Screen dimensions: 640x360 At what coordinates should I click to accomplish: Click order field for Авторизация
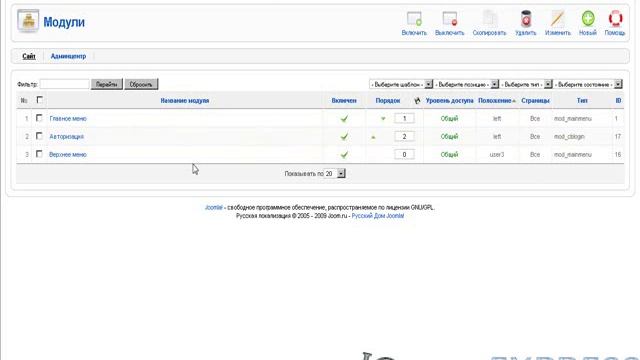click(404, 136)
